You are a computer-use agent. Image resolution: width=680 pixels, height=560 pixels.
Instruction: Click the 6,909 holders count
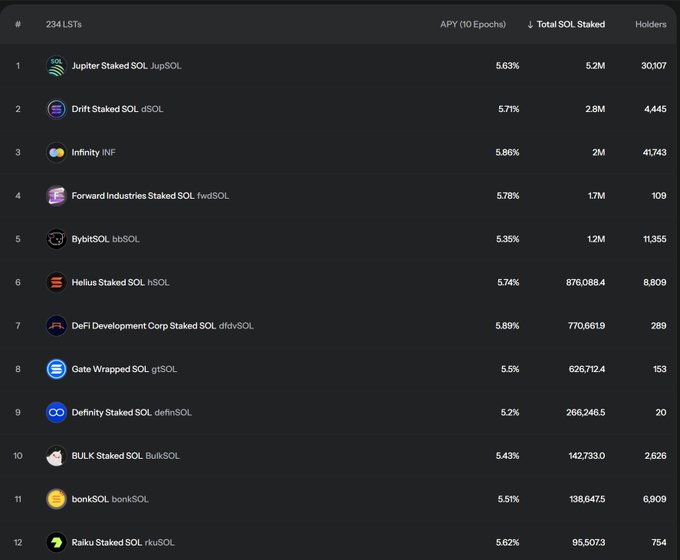(655, 499)
